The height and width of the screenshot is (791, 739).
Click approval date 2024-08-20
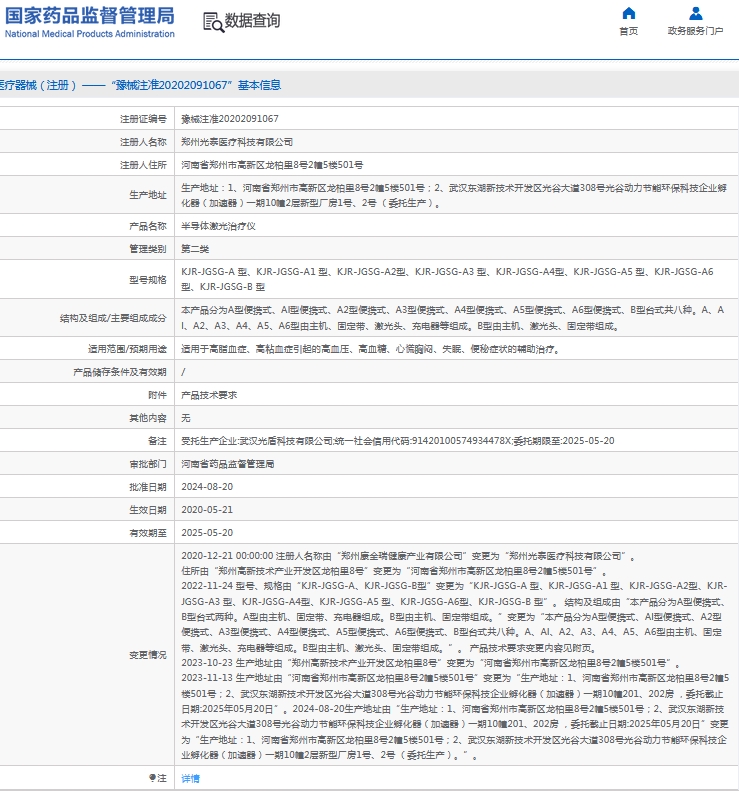tap(207, 487)
